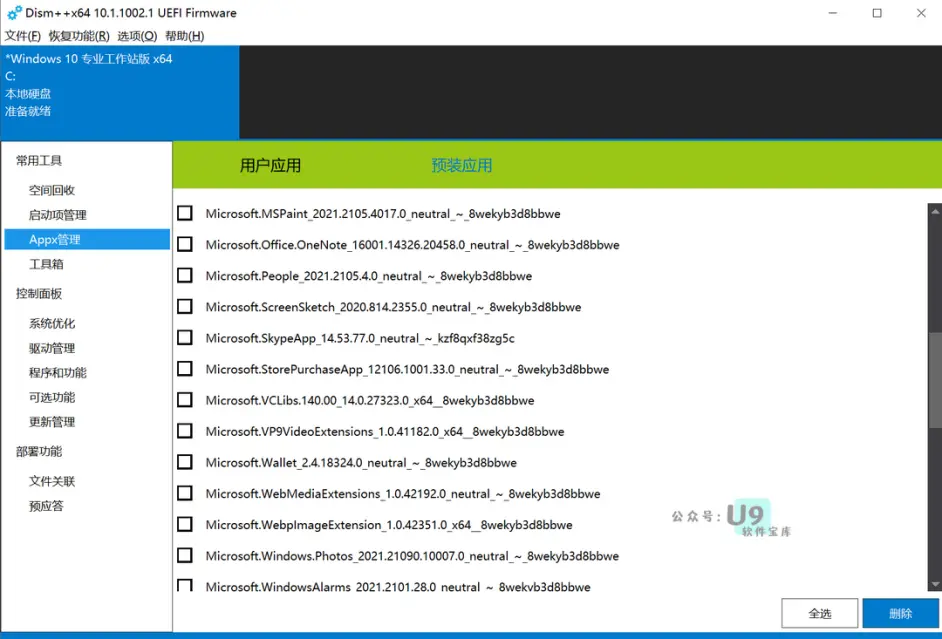Image resolution: width=942 pixels, height=639 pixels.
Task: Click the scrollbar up arrow
Action: click(x=935, y=211)
